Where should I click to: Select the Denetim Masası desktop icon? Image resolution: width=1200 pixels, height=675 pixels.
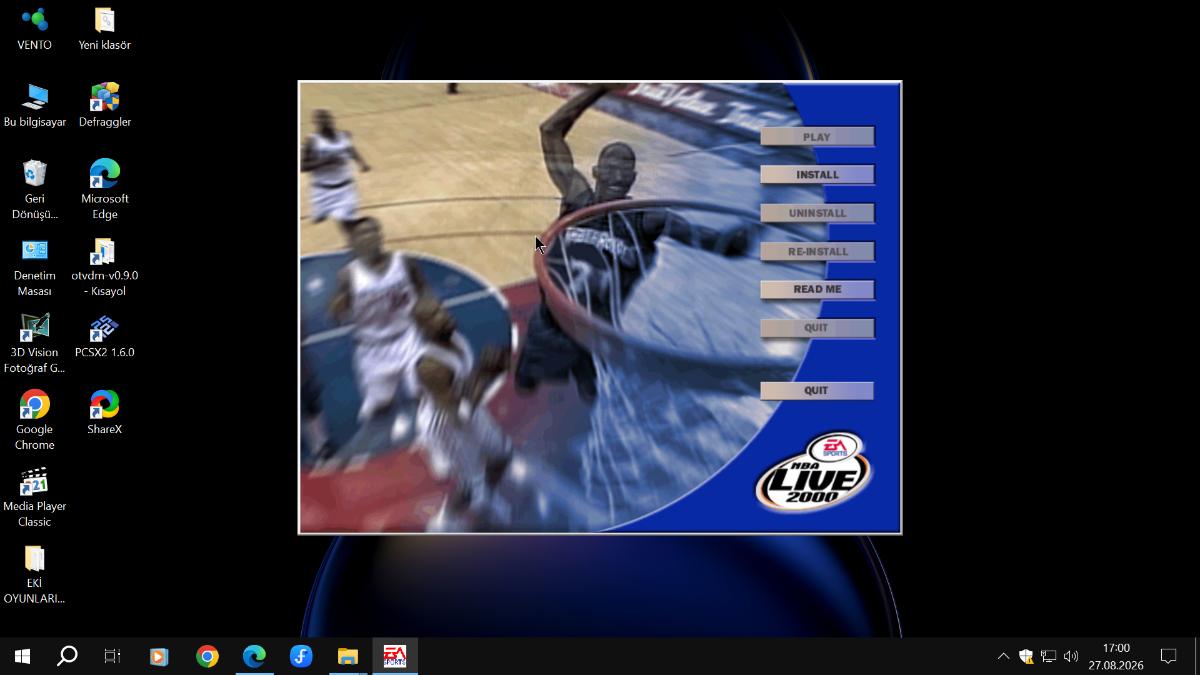click(34, 267)
